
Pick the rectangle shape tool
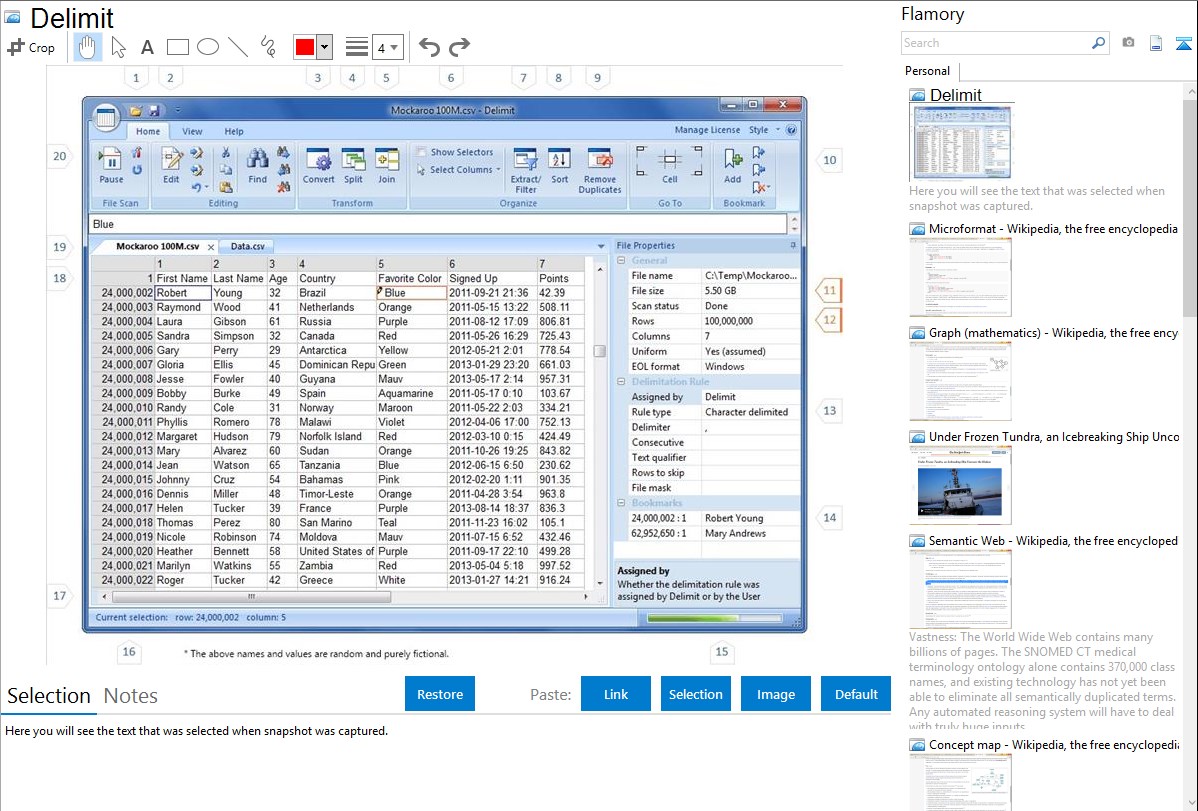[x=177, y=47]
